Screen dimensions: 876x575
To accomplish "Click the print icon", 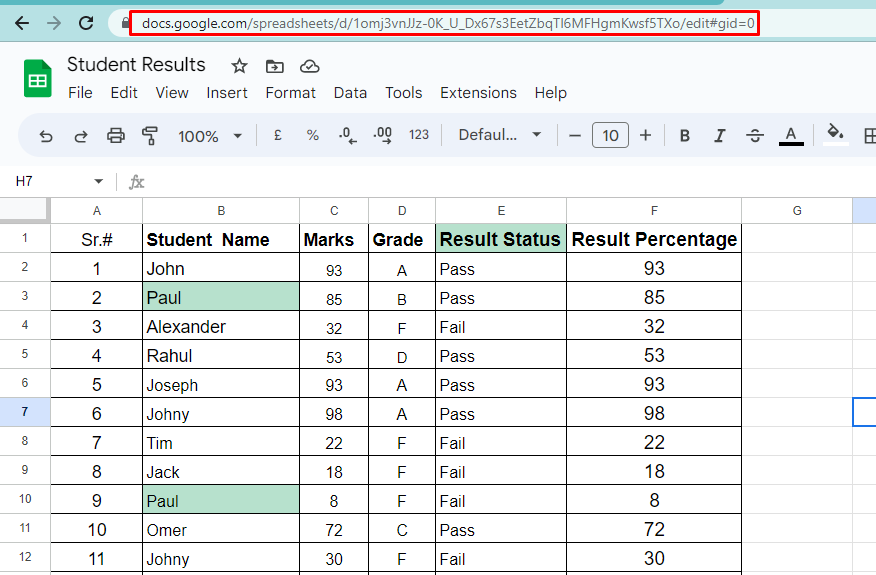I will 116,135.
